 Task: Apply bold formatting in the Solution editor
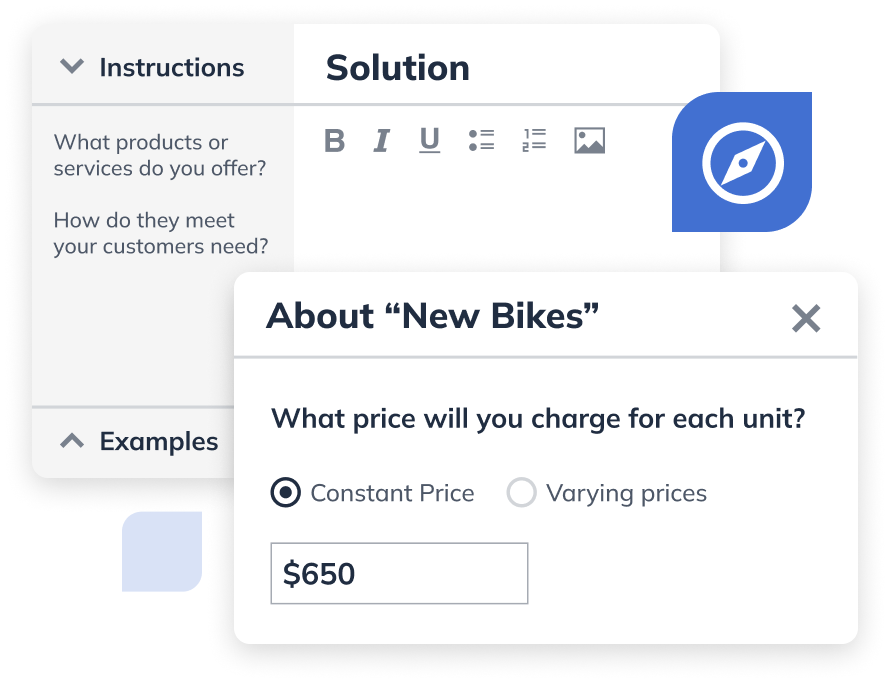click(335, 140)
